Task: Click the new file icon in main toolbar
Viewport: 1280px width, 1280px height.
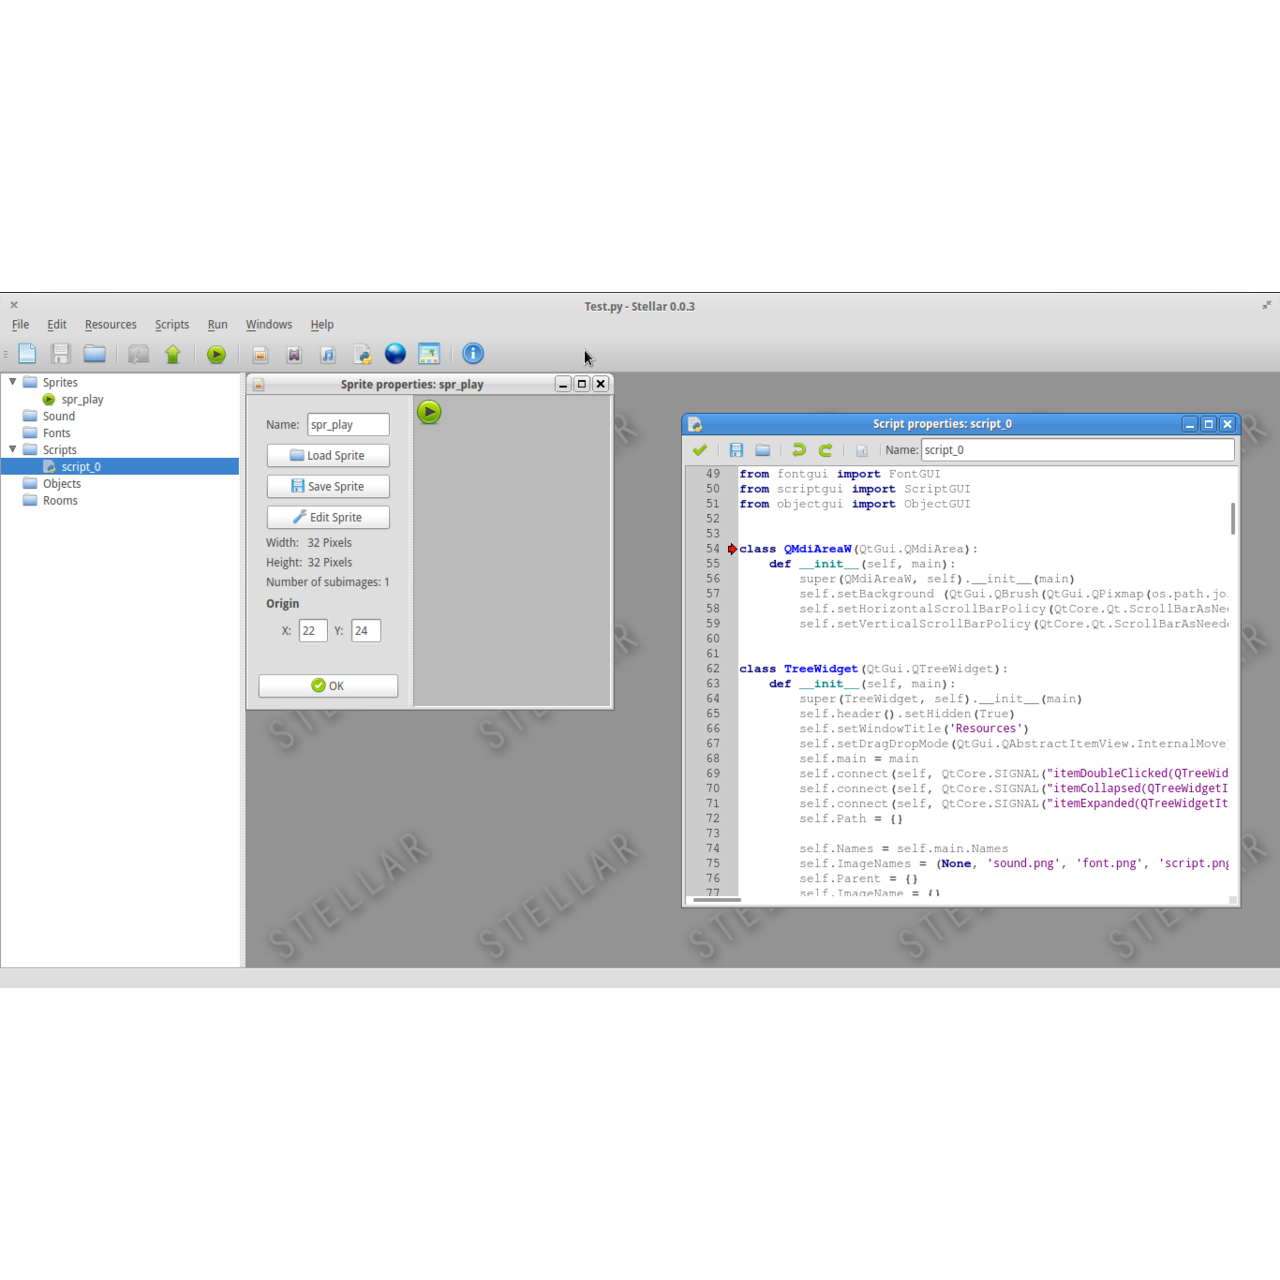Action: [27, 354]
